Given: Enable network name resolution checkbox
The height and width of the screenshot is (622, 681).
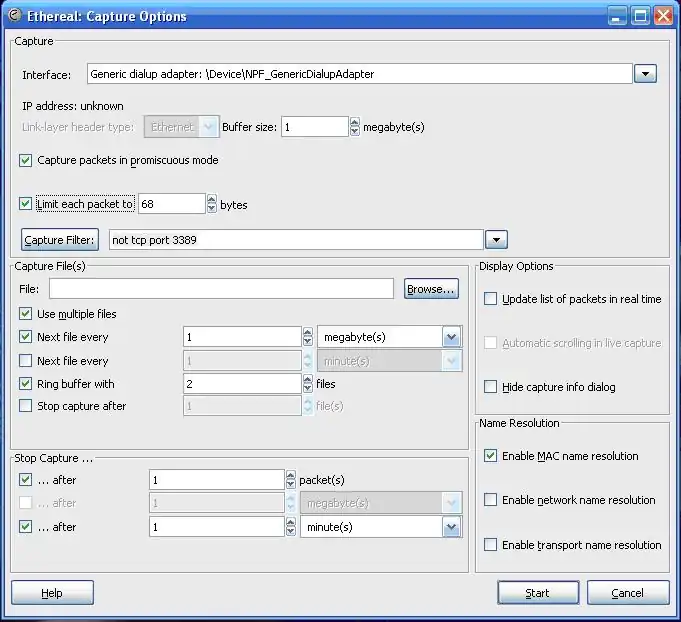Looking at the screenshot, I should [x=490, y=500].
